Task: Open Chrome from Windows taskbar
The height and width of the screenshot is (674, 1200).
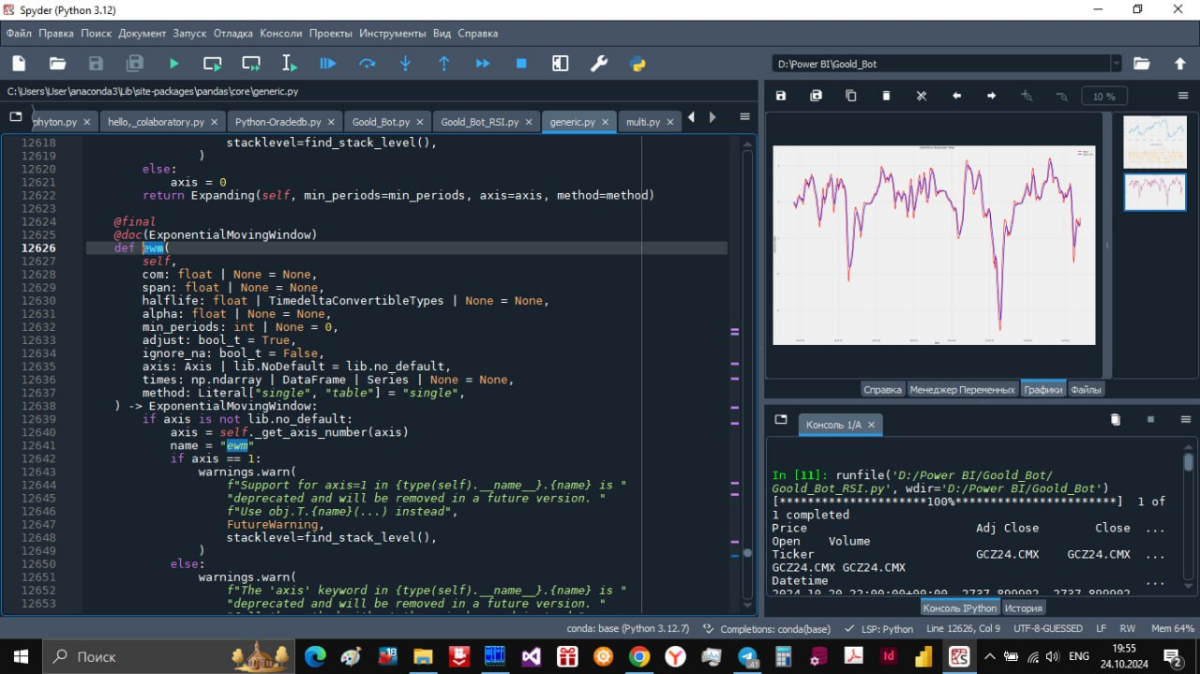Action: 639,656
